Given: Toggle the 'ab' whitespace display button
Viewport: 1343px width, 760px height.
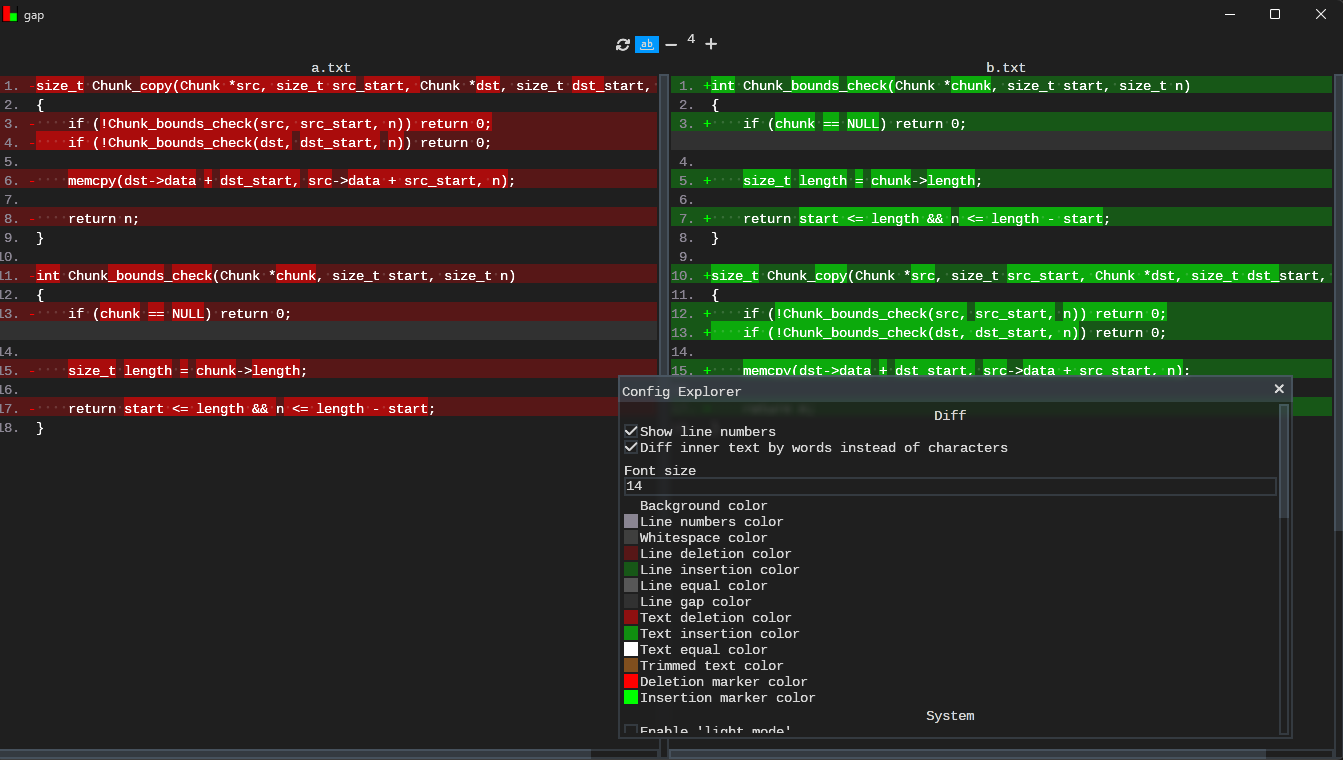Looking at the screenshot, I should pyautogui.click(x=647, y=44).
